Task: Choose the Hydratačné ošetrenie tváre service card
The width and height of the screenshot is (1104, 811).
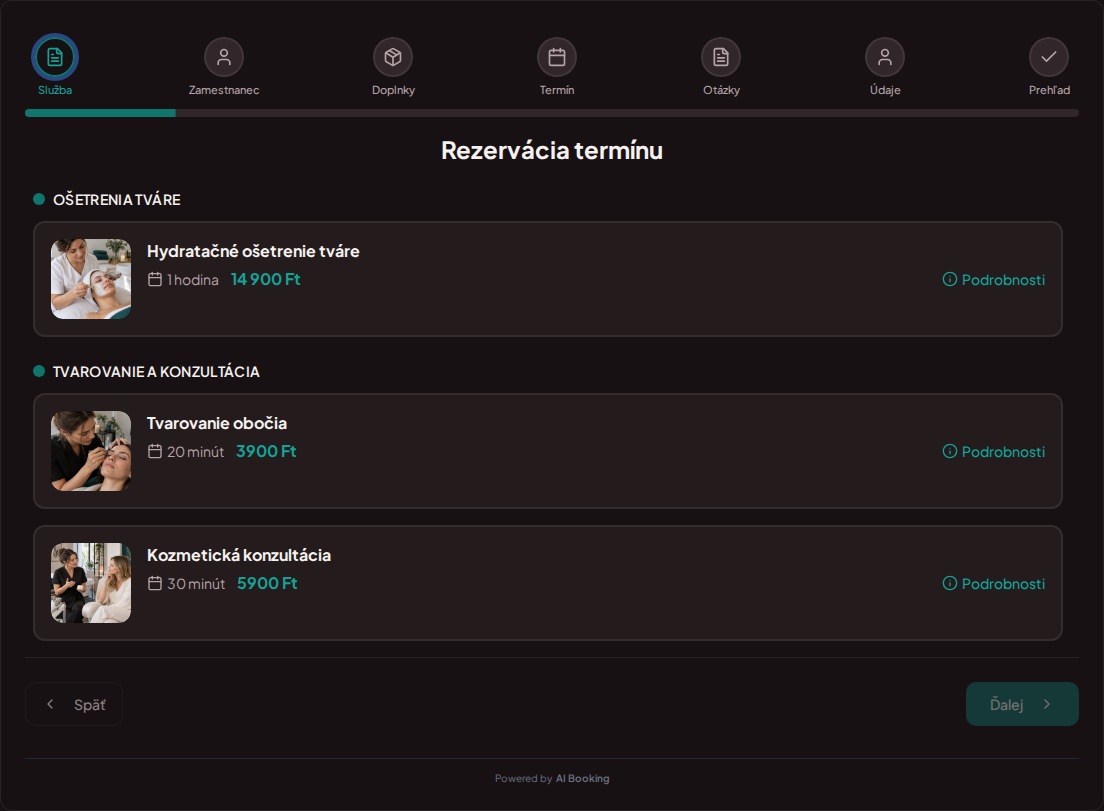Action: (x=548, y=279)
